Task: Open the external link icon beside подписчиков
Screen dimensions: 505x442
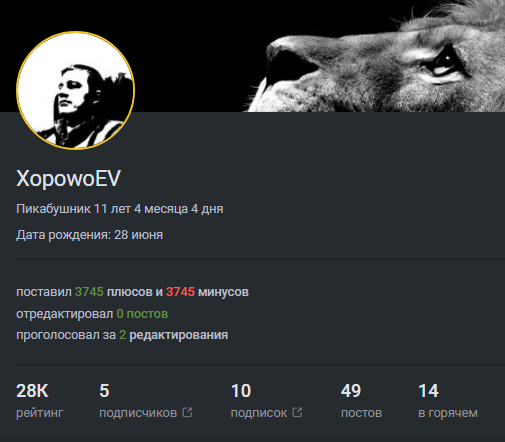Action: pos(187,412)
